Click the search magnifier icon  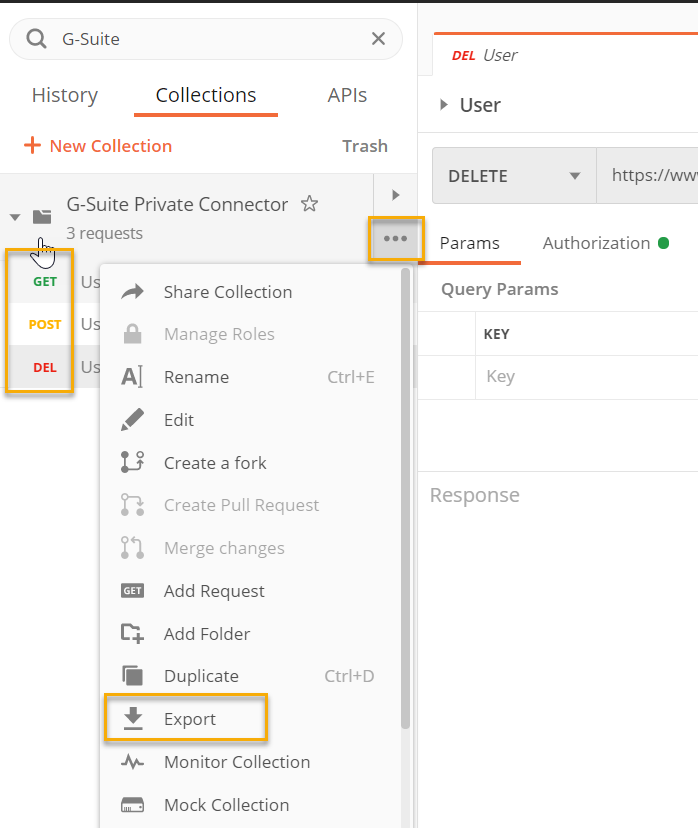pos(36,39)
